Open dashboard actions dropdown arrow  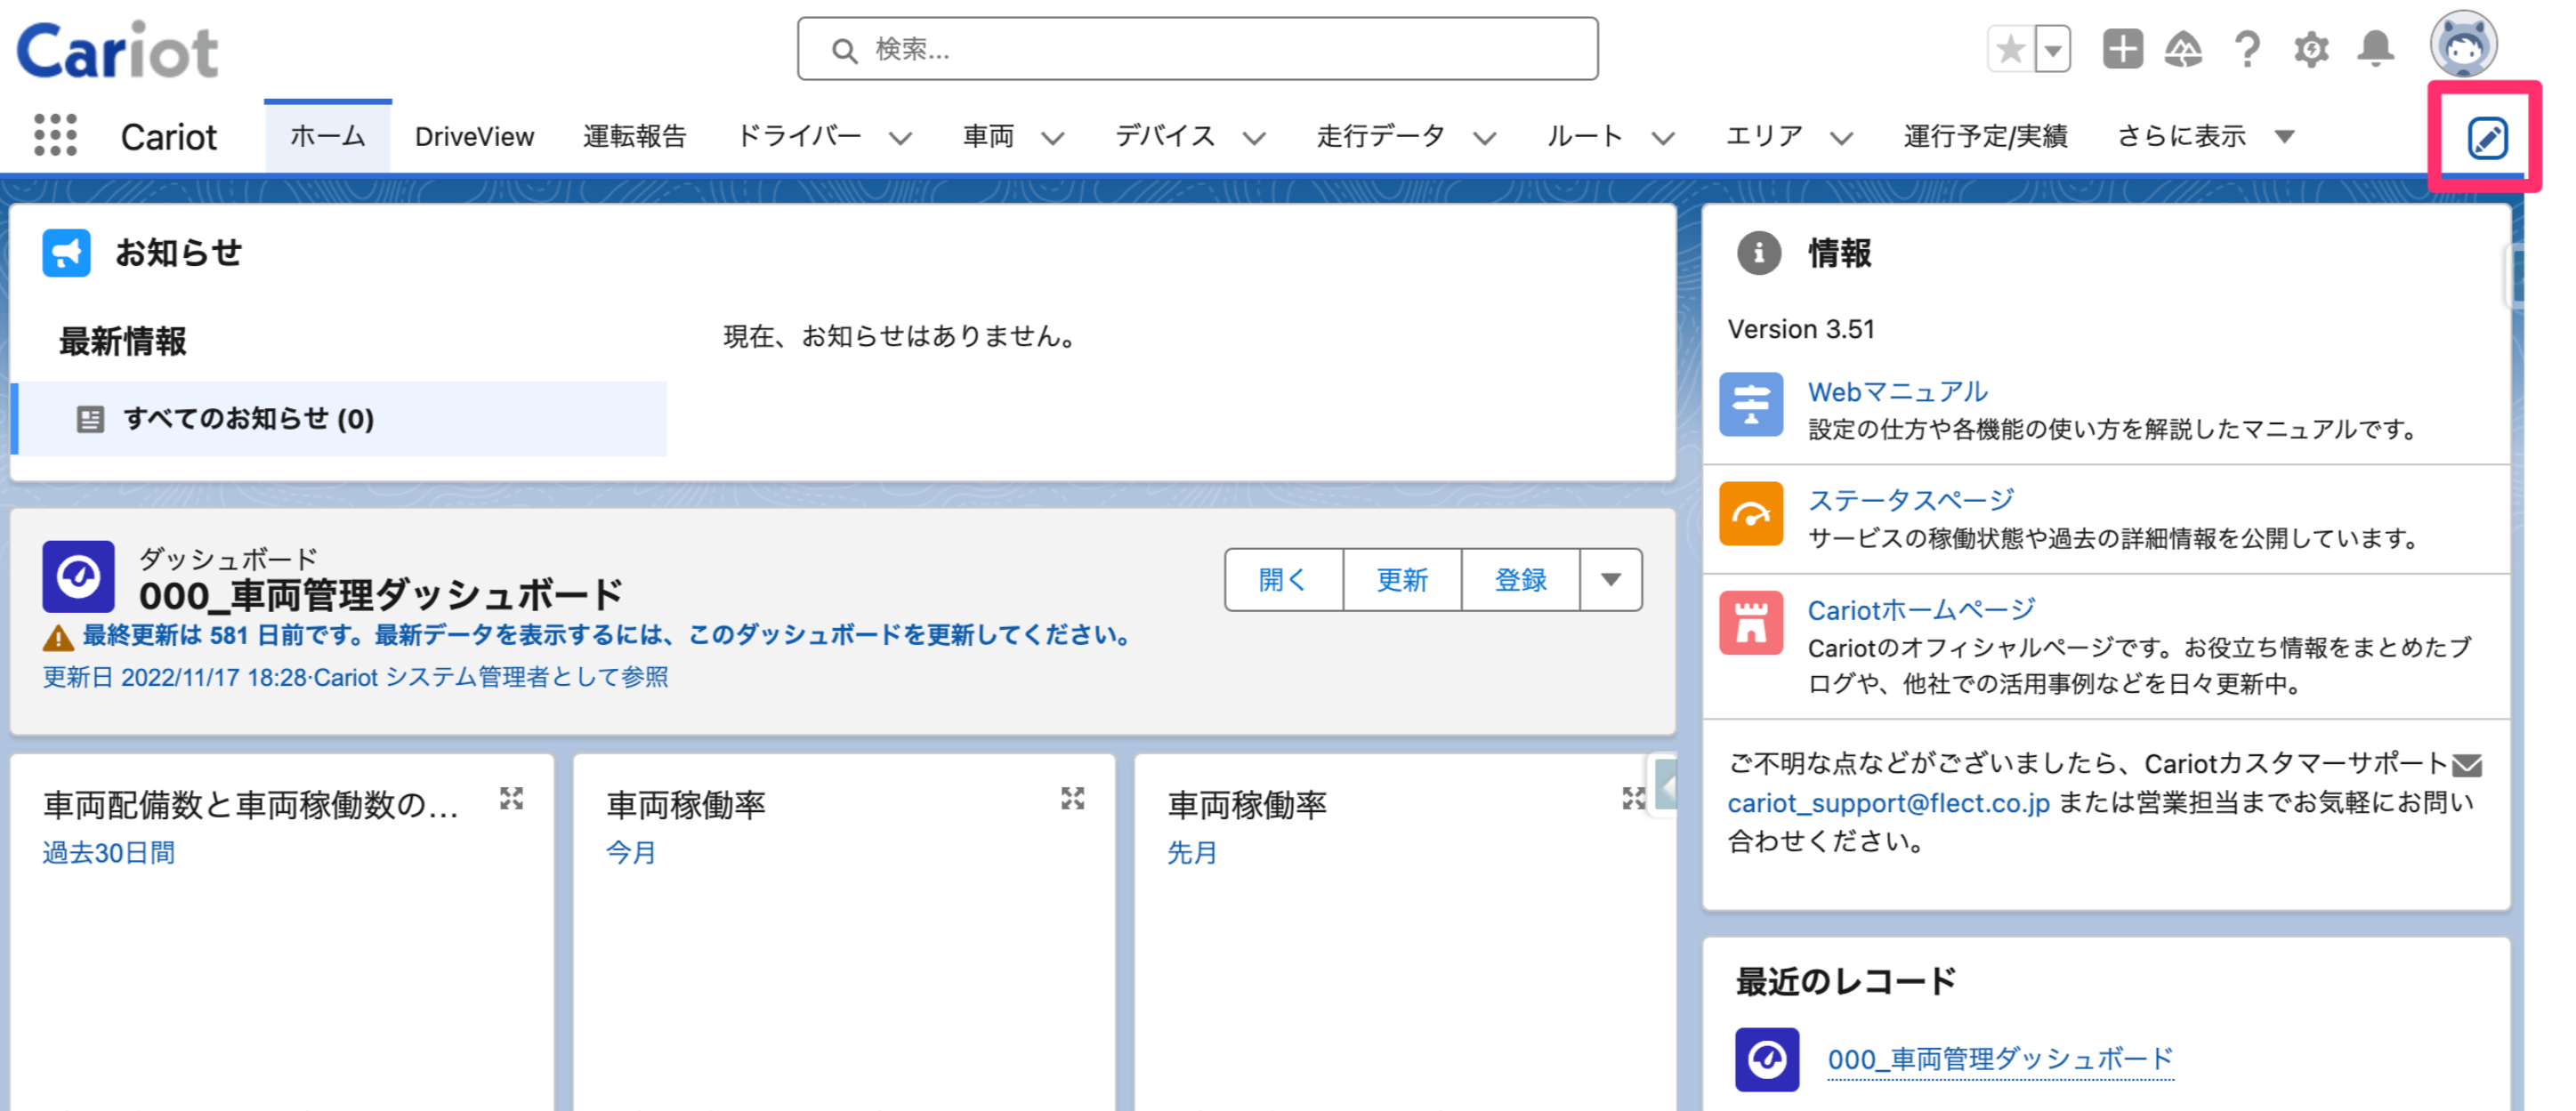pos(1610,579)
